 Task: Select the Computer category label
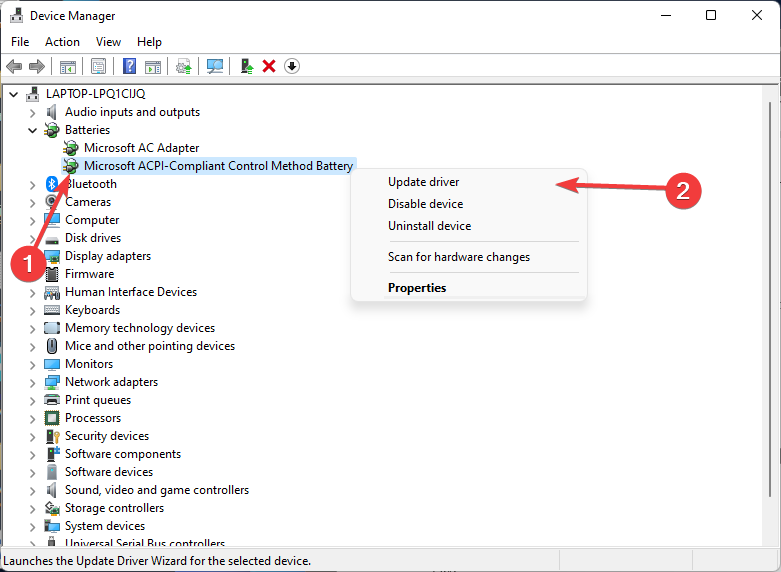[x=92, y=220]
